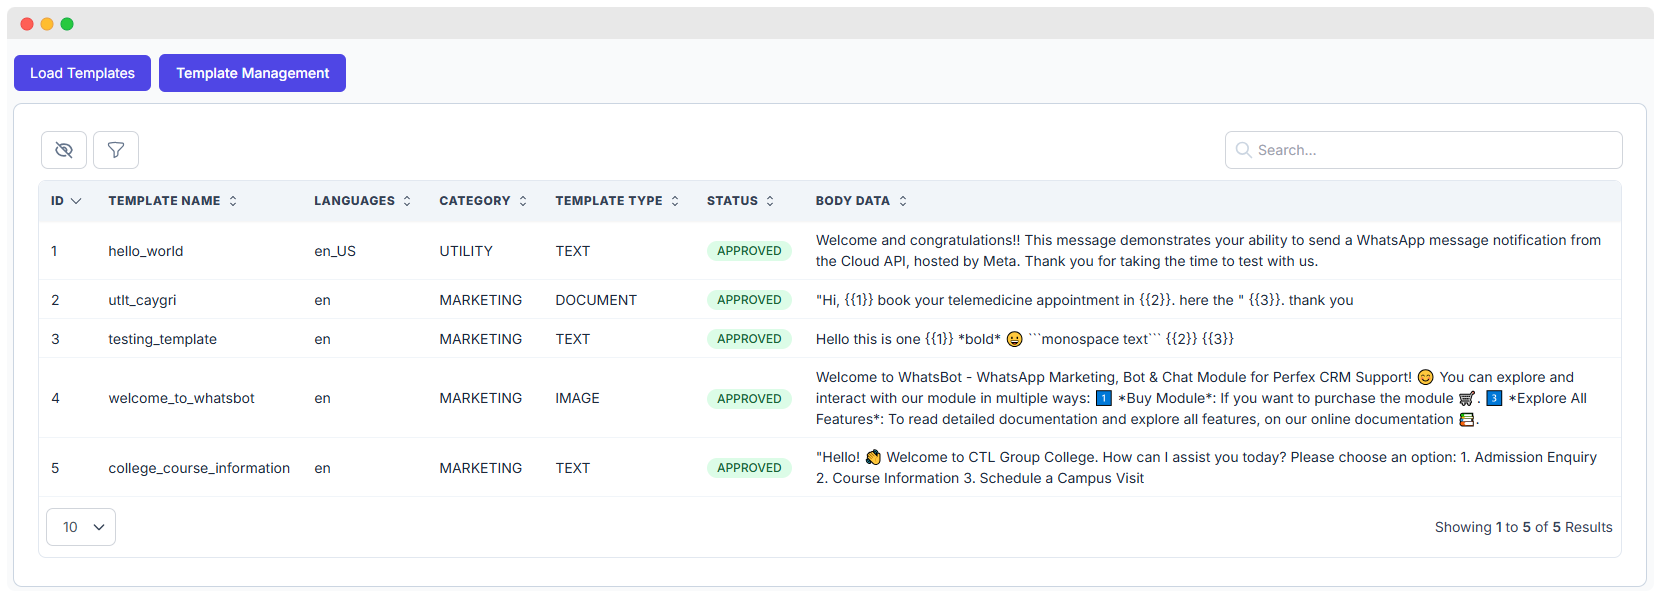Select the testing_template name cell
This screenshot has width=1661, height=598.
(x=162, y=339)
